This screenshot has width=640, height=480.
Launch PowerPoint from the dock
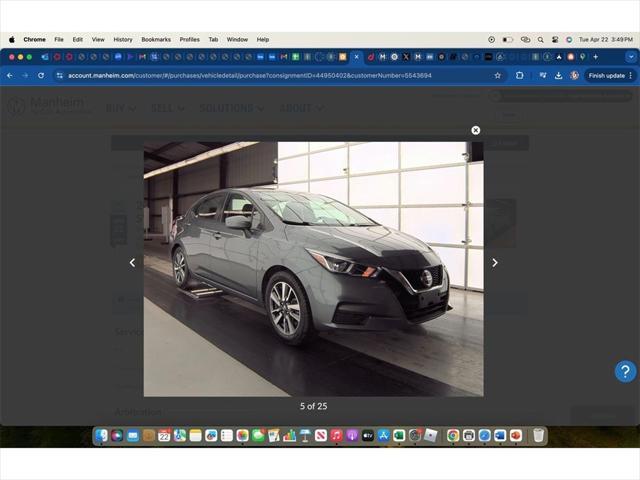pos(516,436)
